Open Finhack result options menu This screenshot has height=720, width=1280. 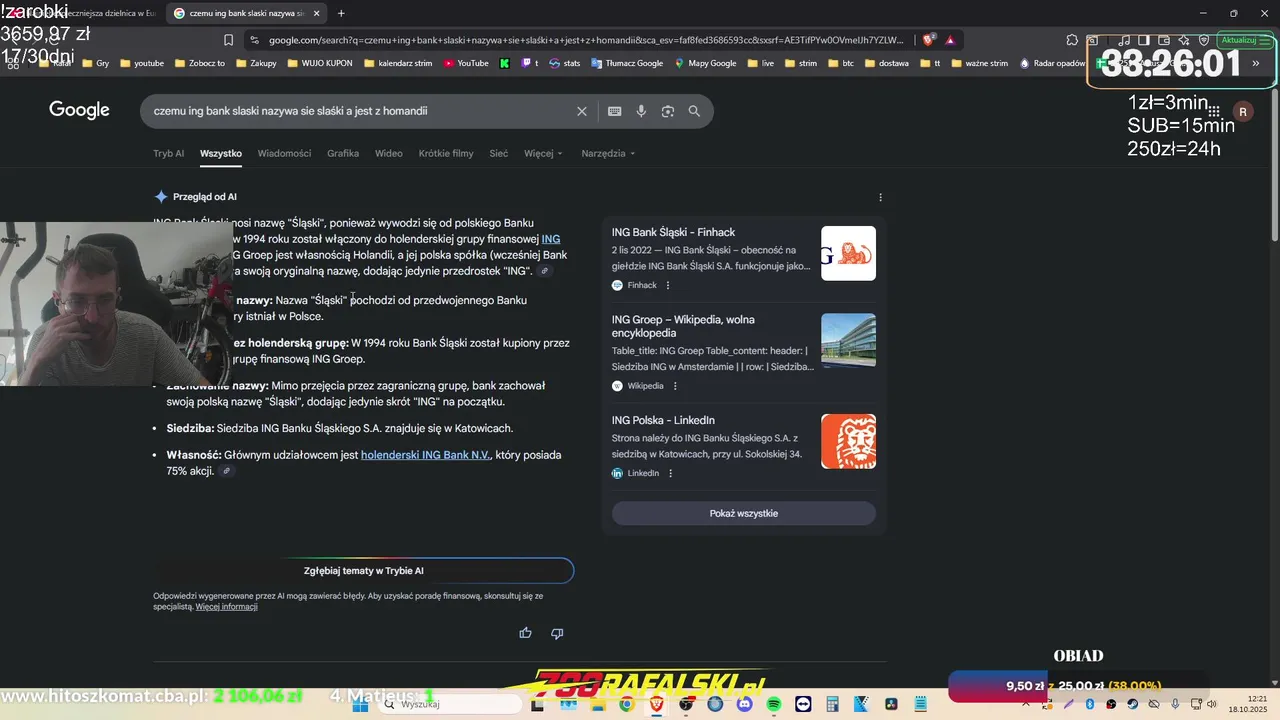pyautogui.click(x=668, y=285)
